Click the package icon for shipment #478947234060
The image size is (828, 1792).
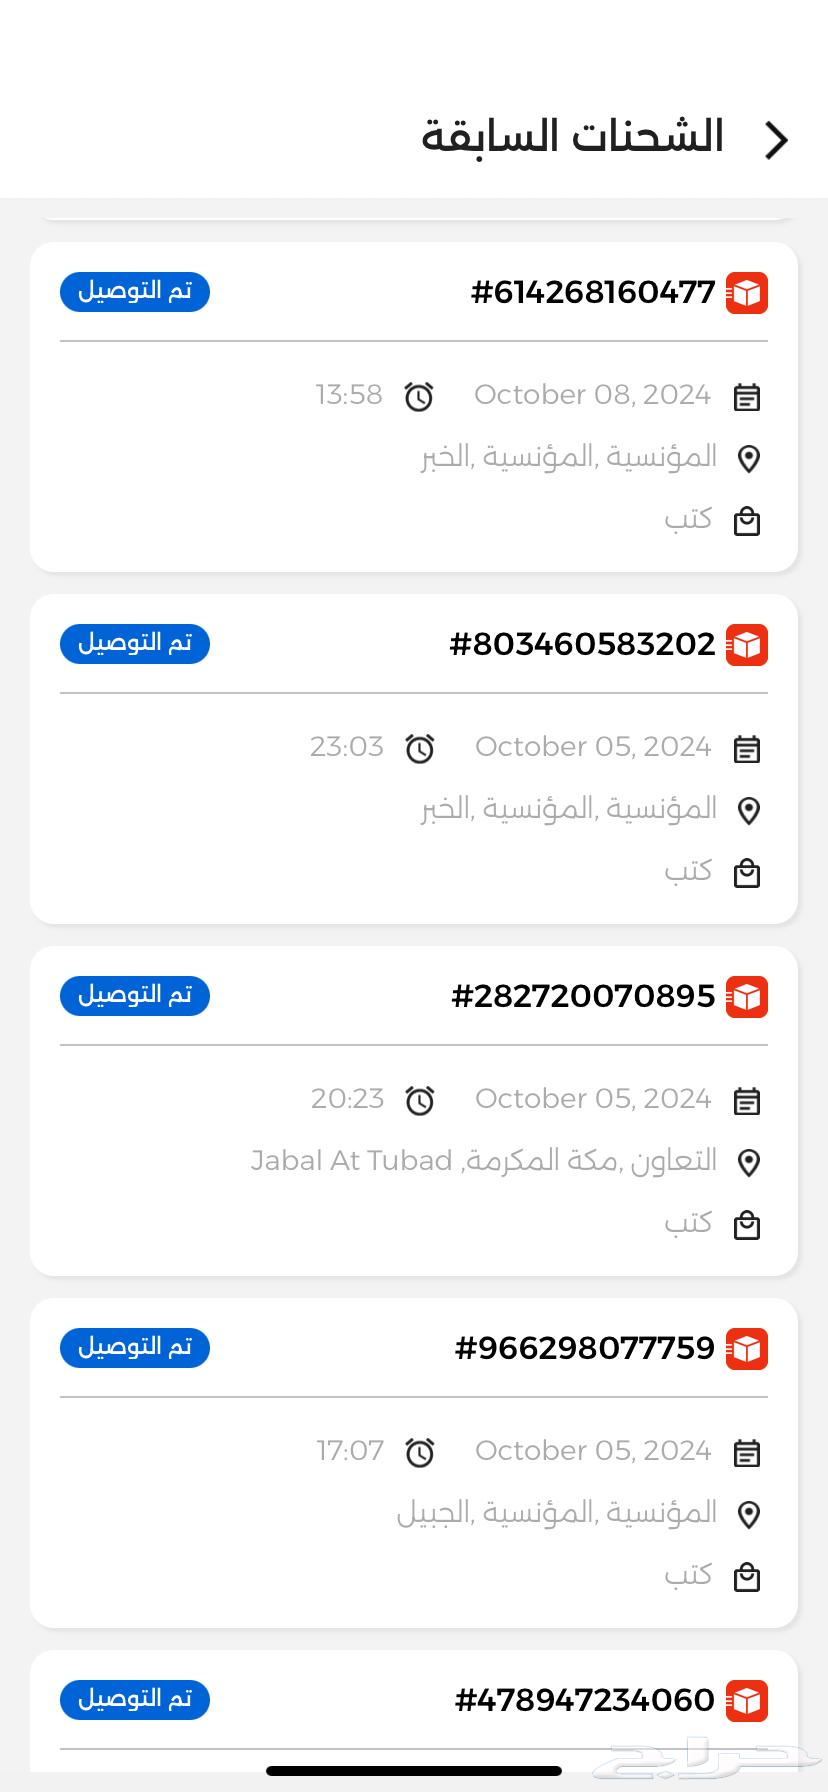[x=746, y=1699]
